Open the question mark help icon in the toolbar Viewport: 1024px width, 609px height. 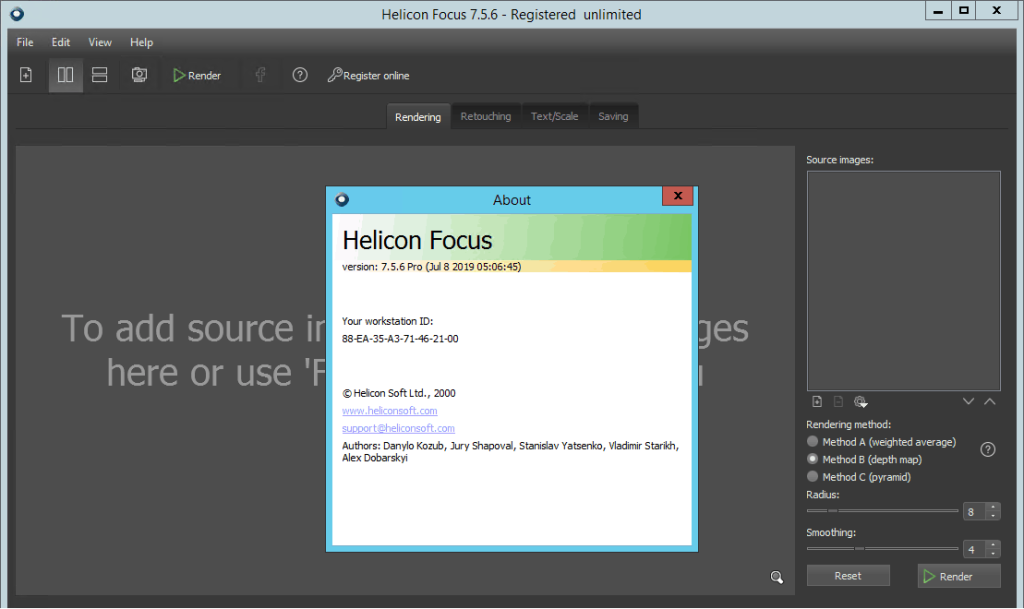point(300,75)
